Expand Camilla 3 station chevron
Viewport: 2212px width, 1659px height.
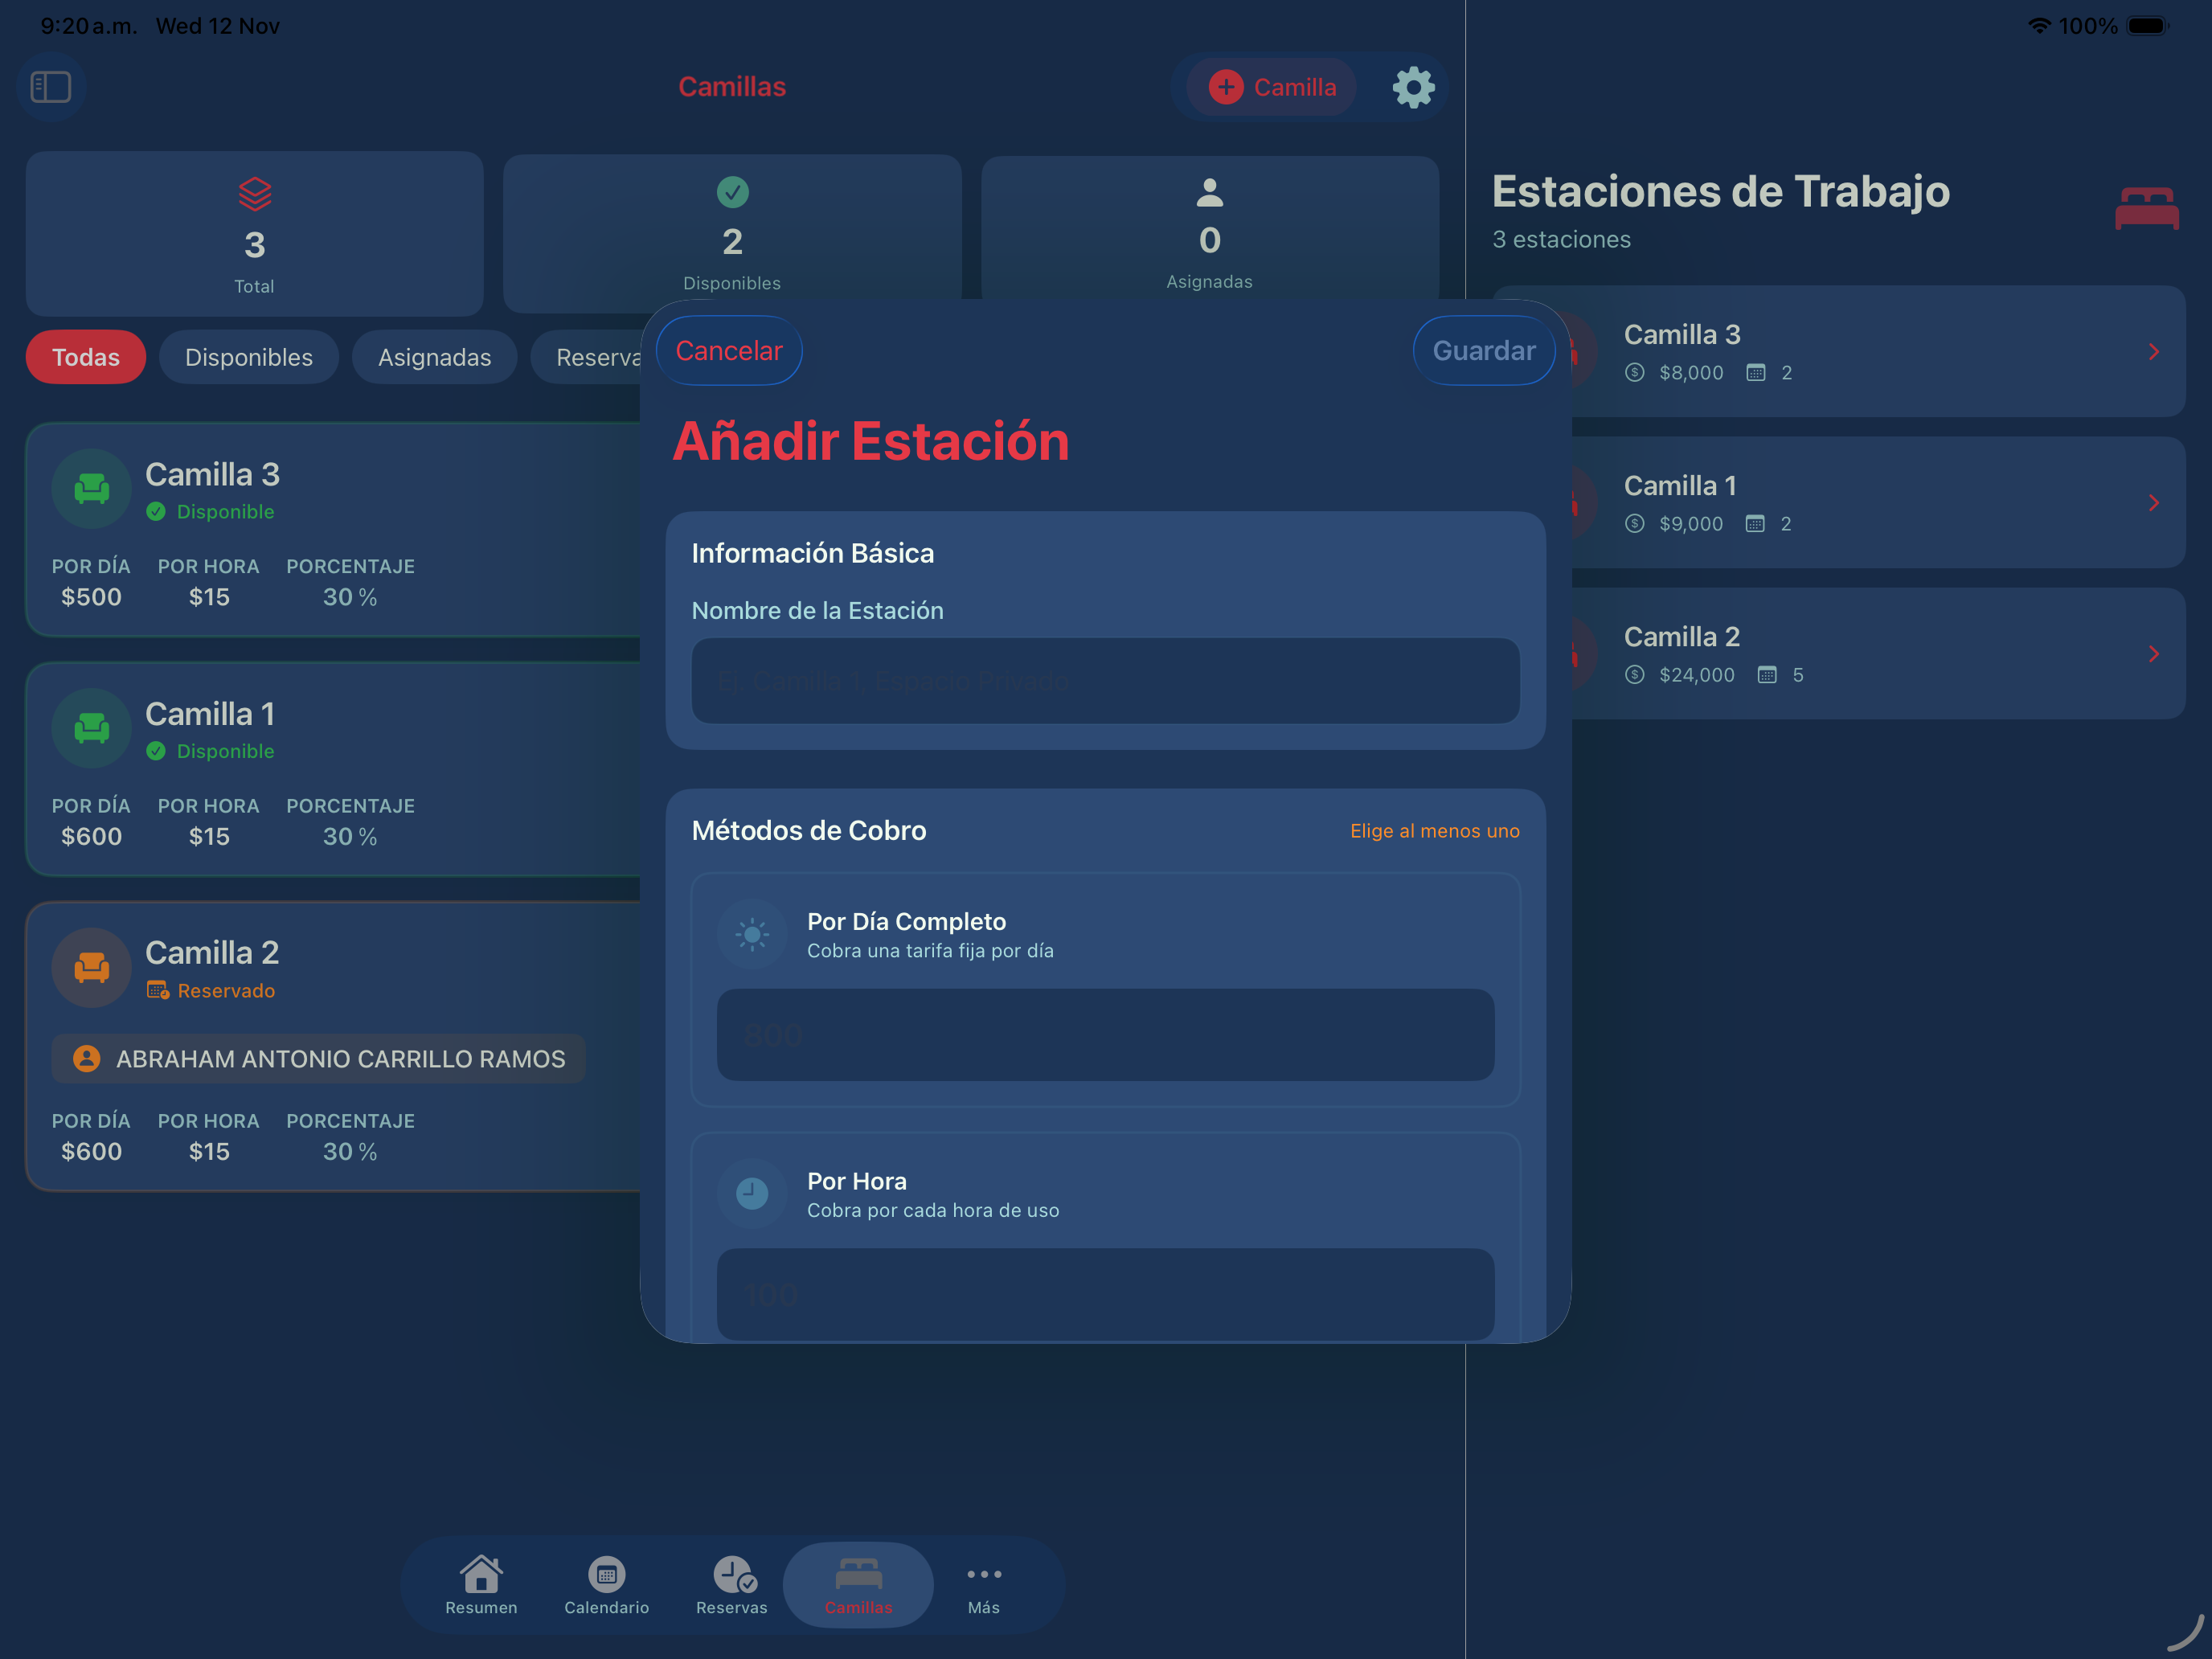(2153, 352)
